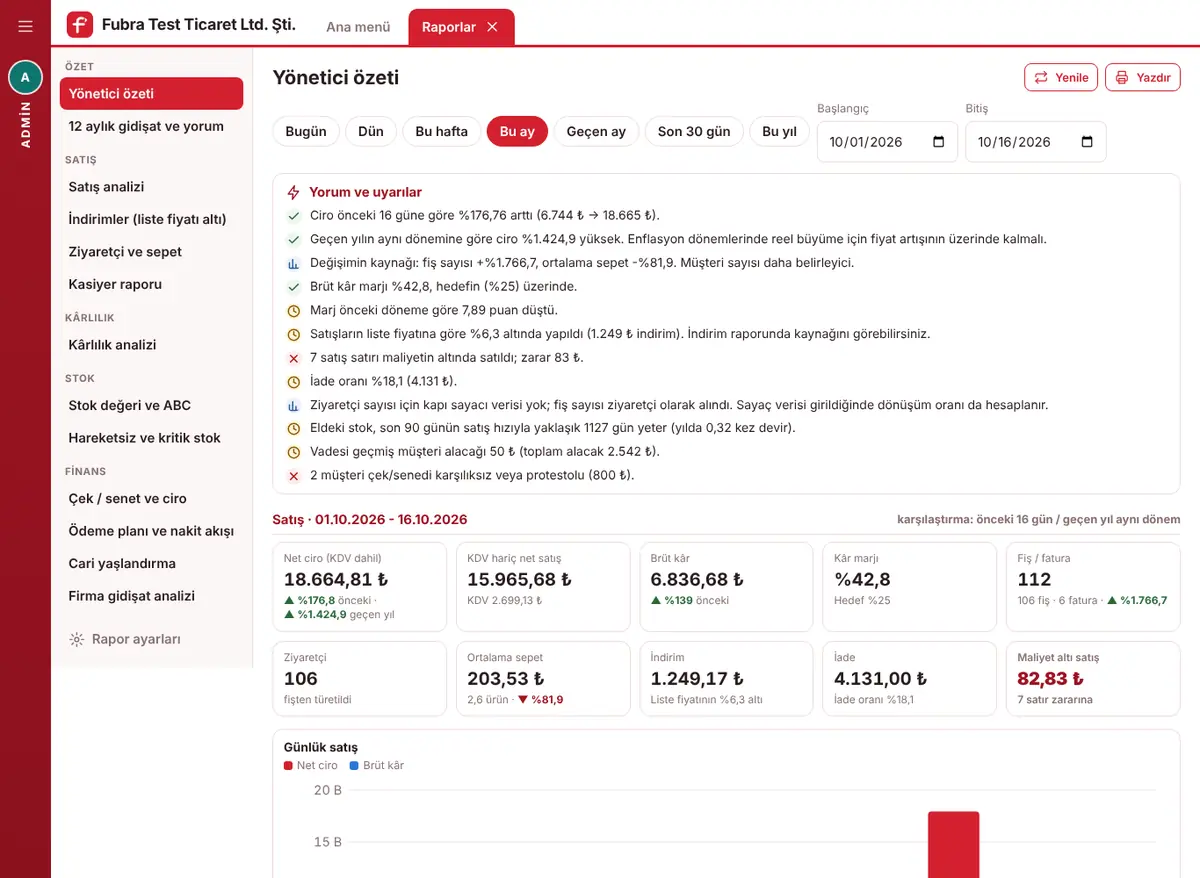Select the Bu yıl period

click(x=779, y=131)
